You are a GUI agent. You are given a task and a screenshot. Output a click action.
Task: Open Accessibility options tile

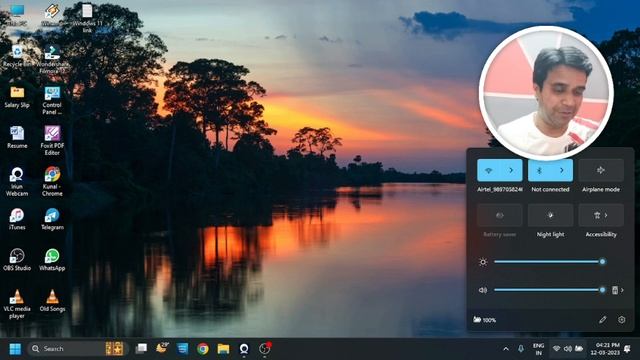pos(601,215)
